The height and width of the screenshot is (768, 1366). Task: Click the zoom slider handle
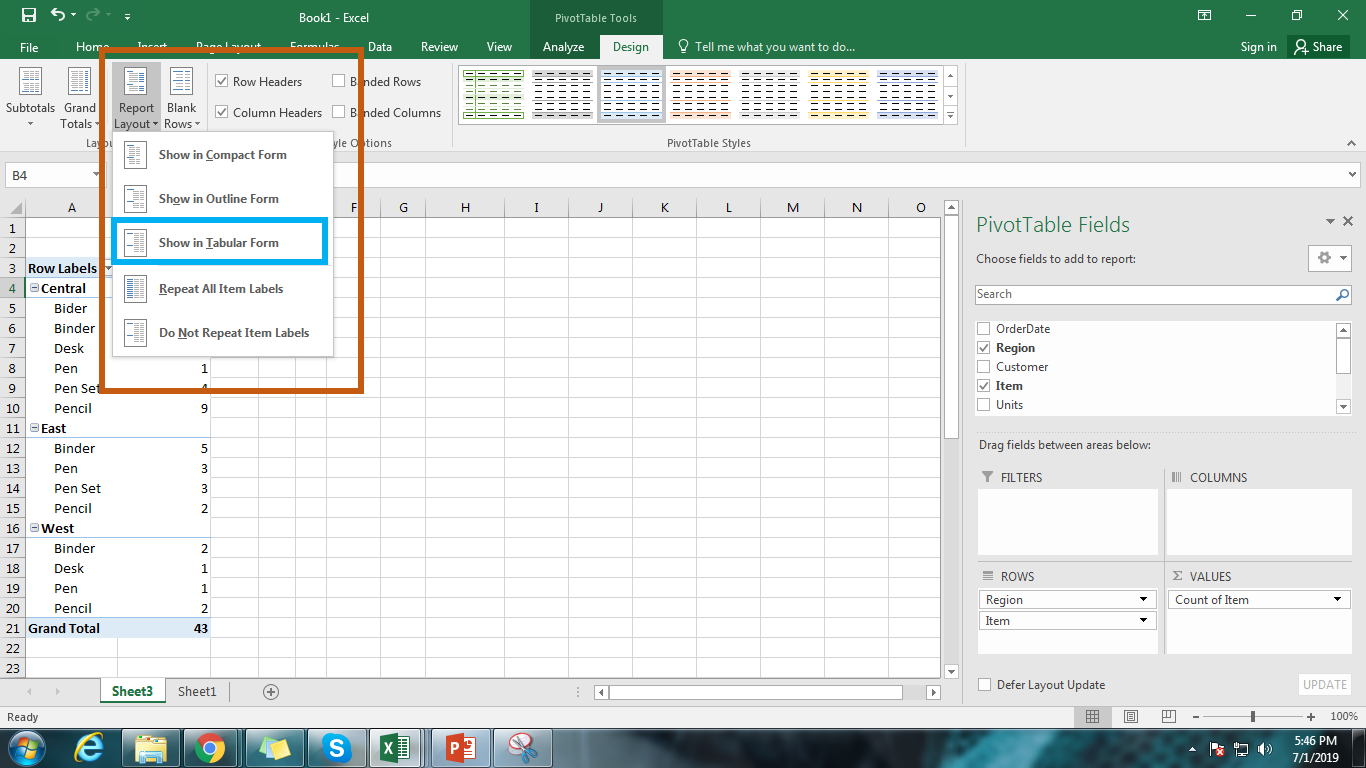1253,717
